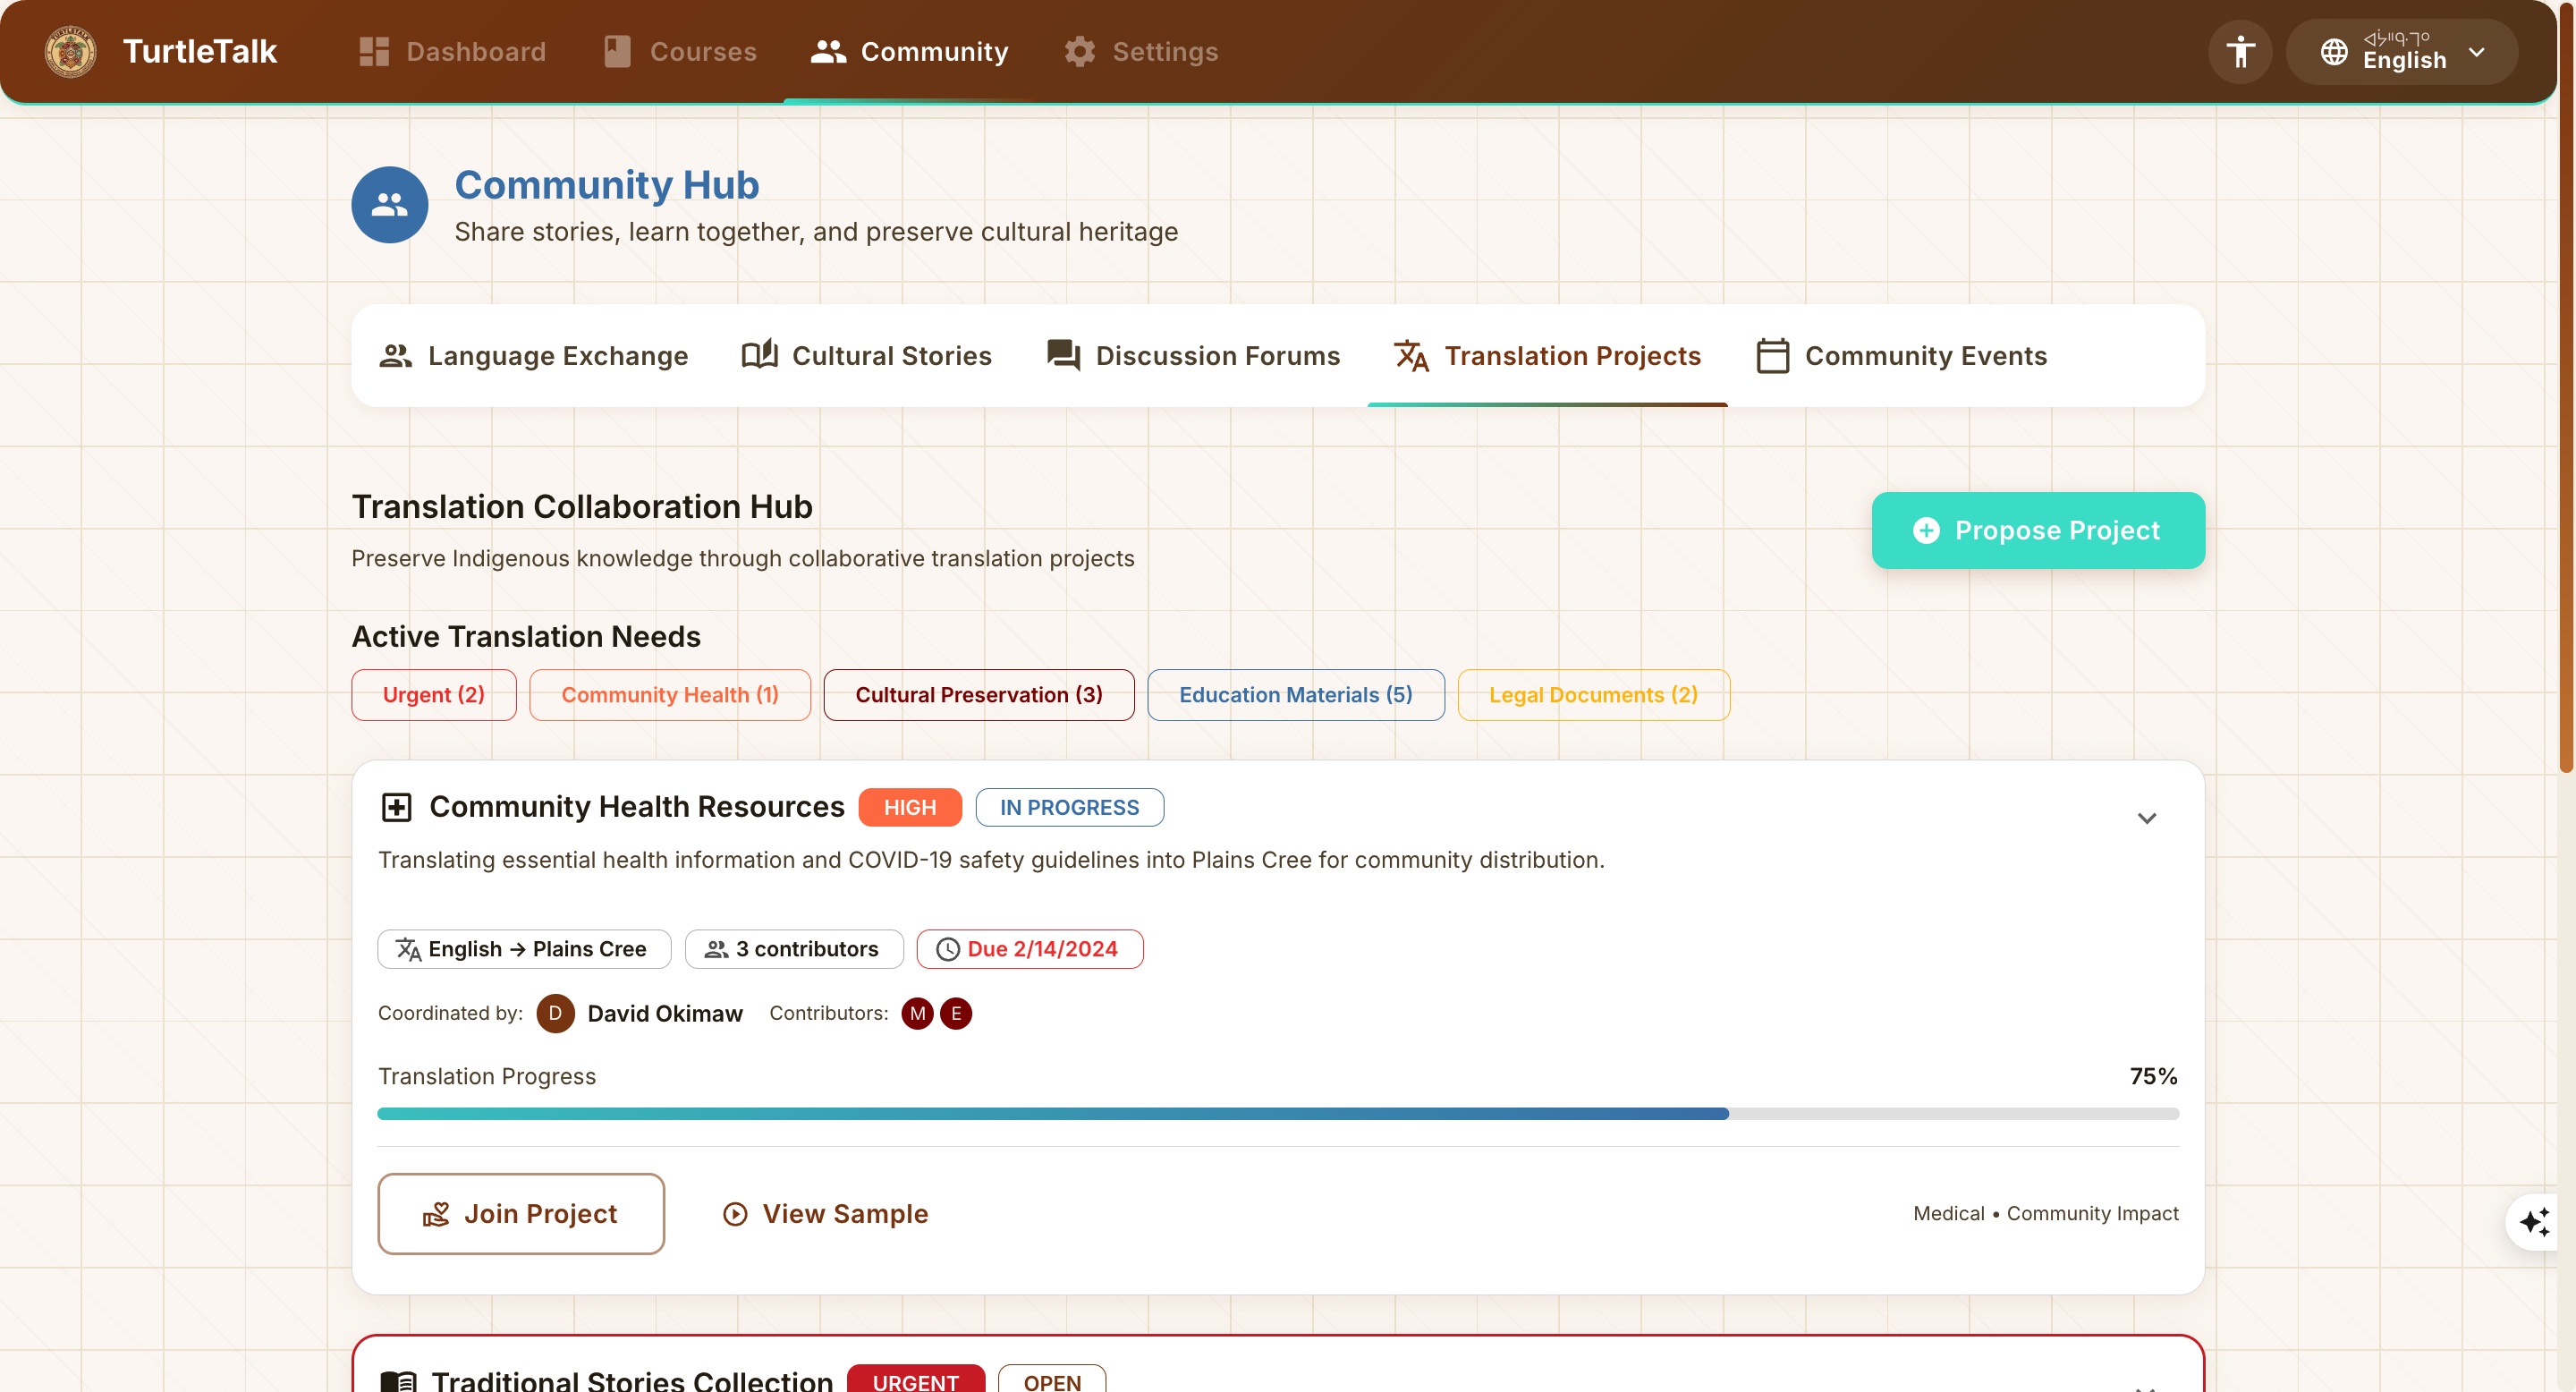Click the sparkle AI assistant icon
This screenshot has width=2576, height=1392.
(2534, 1221)
